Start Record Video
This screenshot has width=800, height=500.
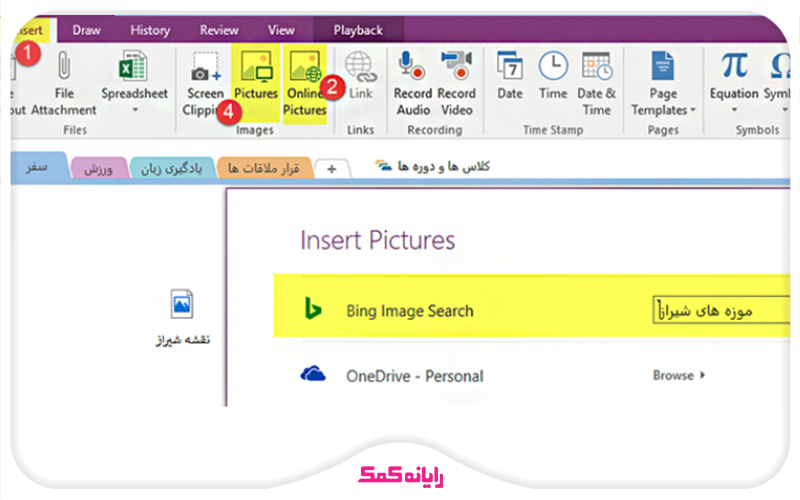[457, 84]
